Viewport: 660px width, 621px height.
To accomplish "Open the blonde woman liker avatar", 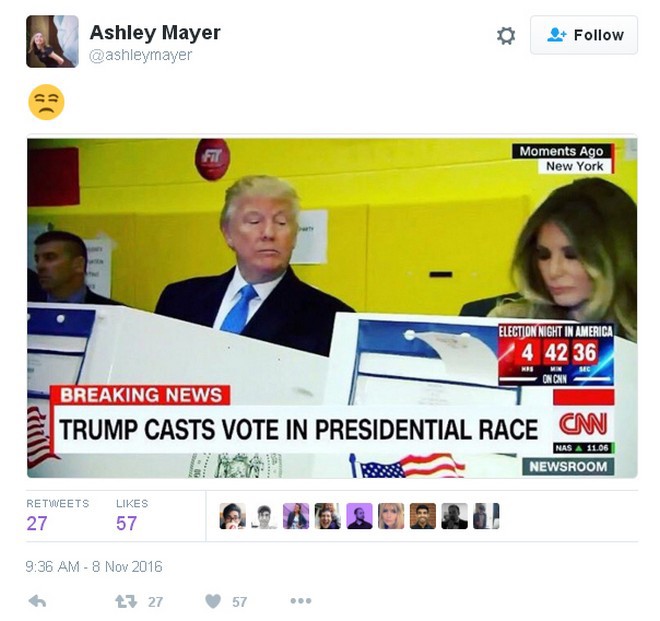I will tap(391, 516).
